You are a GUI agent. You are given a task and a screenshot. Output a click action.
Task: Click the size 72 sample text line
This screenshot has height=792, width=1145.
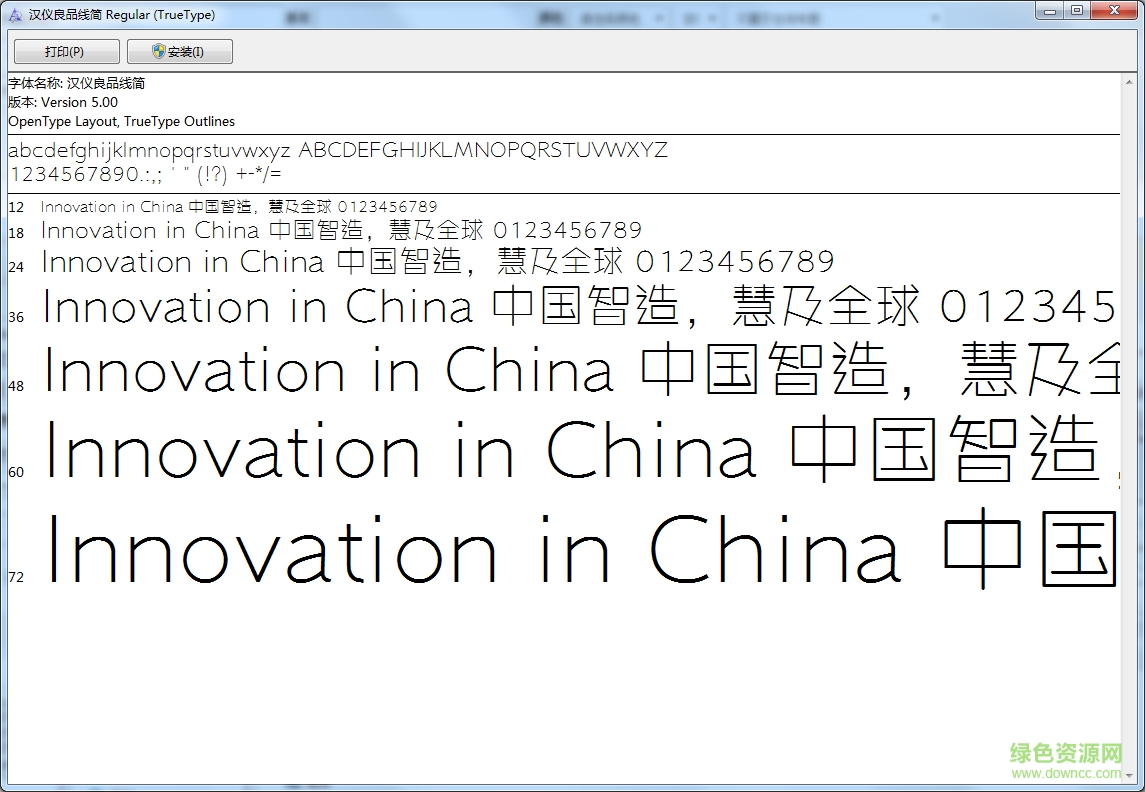(x=582, y=550)
